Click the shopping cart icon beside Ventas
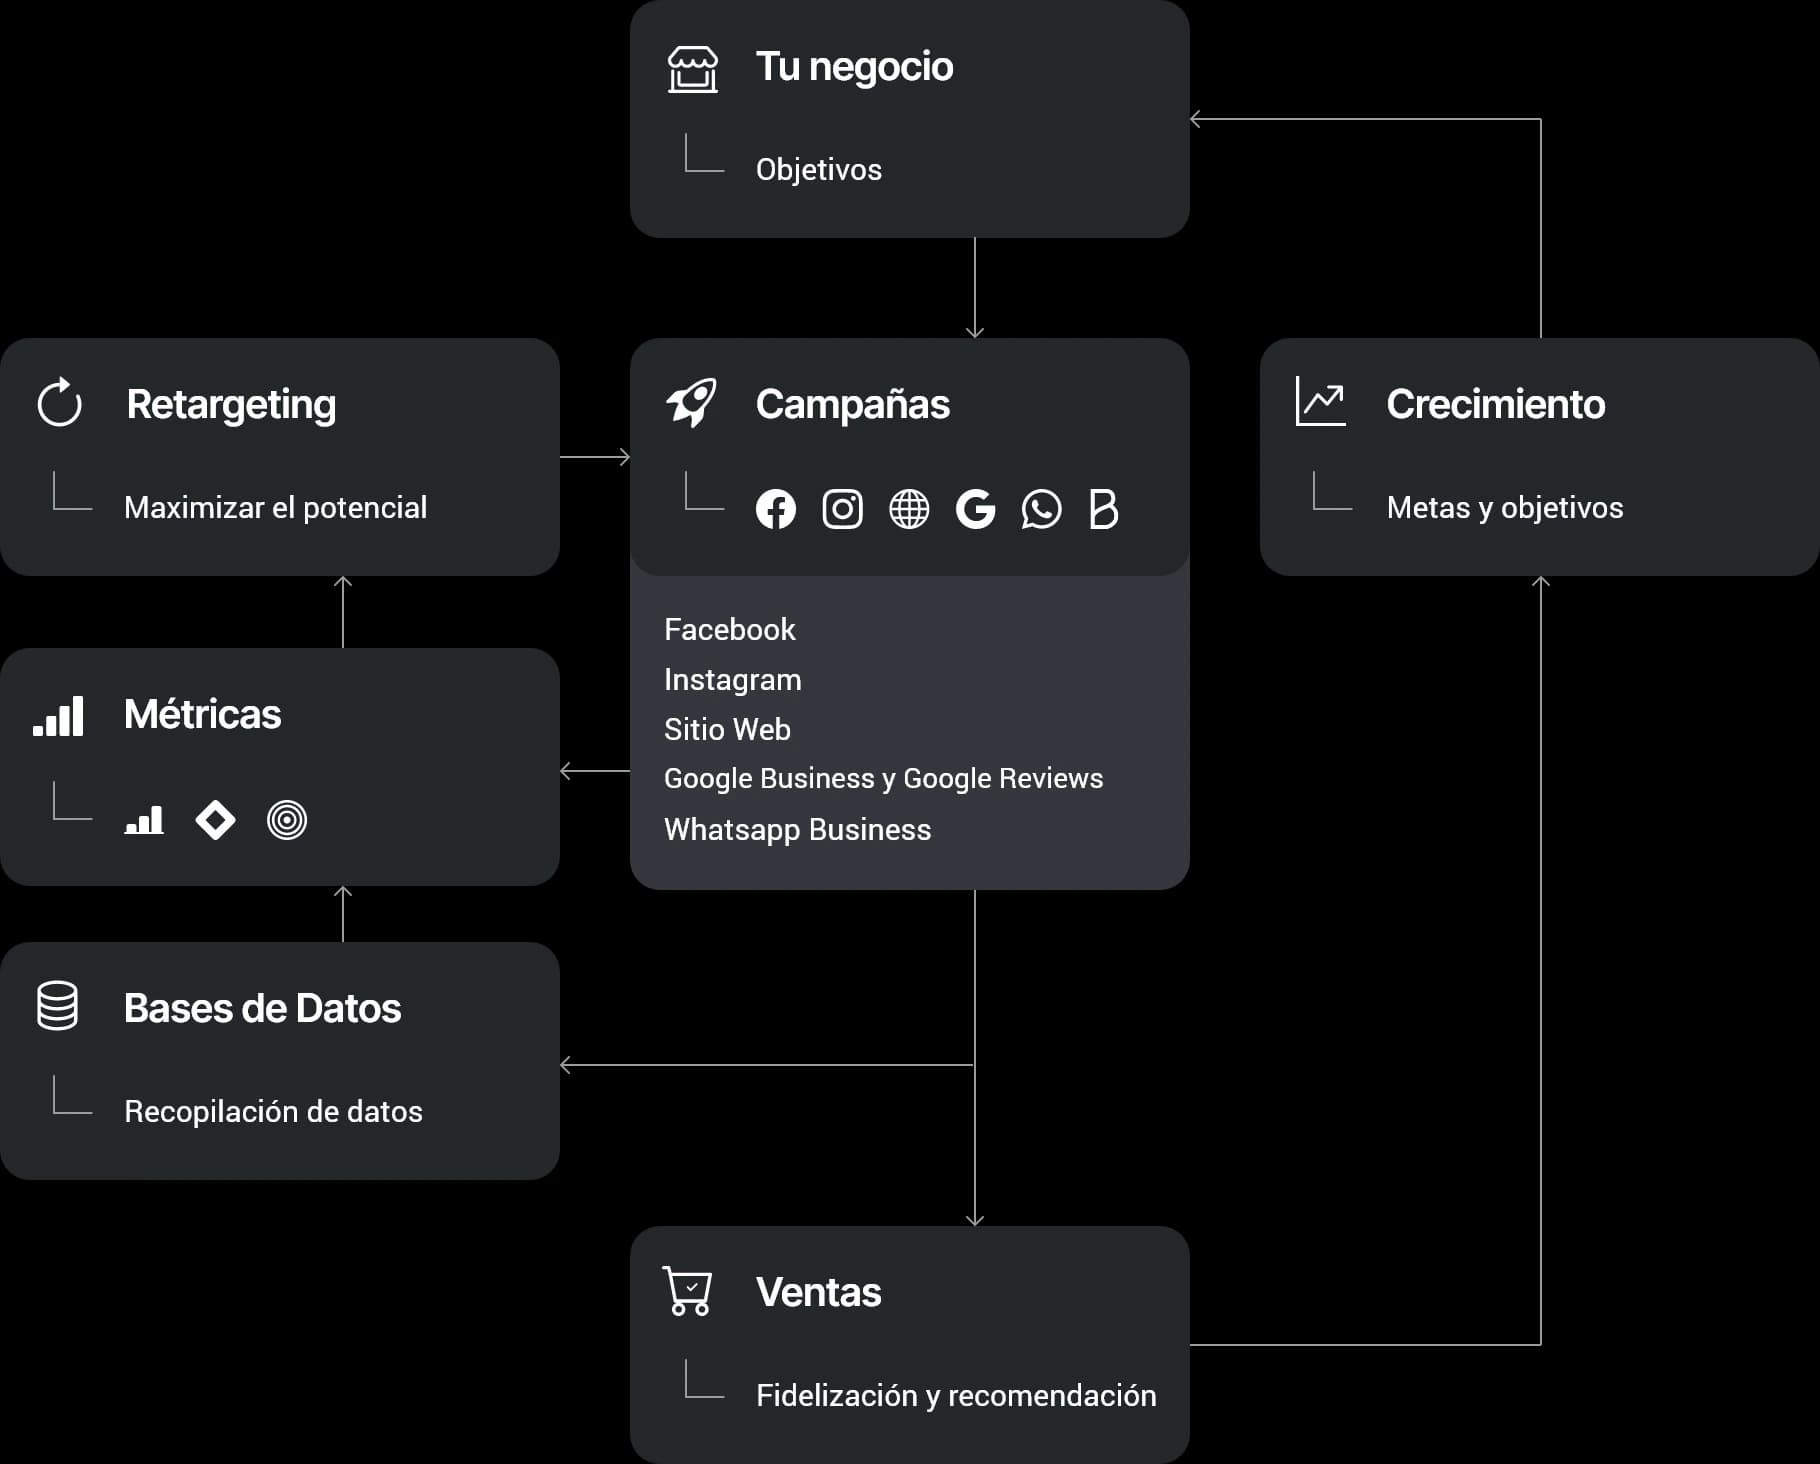 point(688,1291)
